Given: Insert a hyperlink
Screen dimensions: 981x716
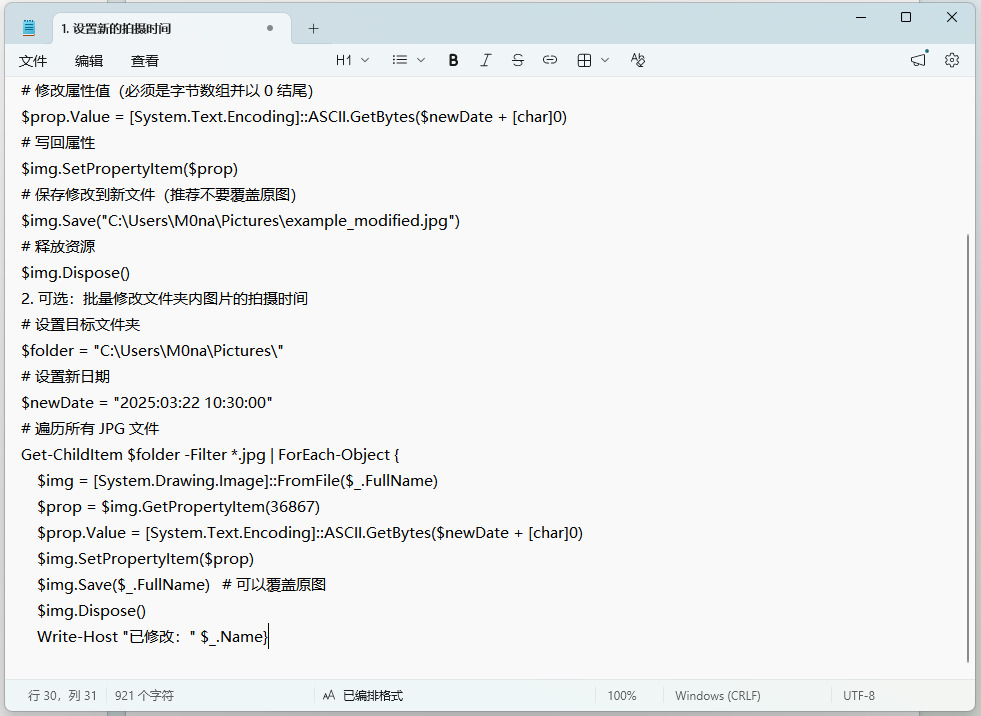Looking at the screenshot, I should coord(549,60).
